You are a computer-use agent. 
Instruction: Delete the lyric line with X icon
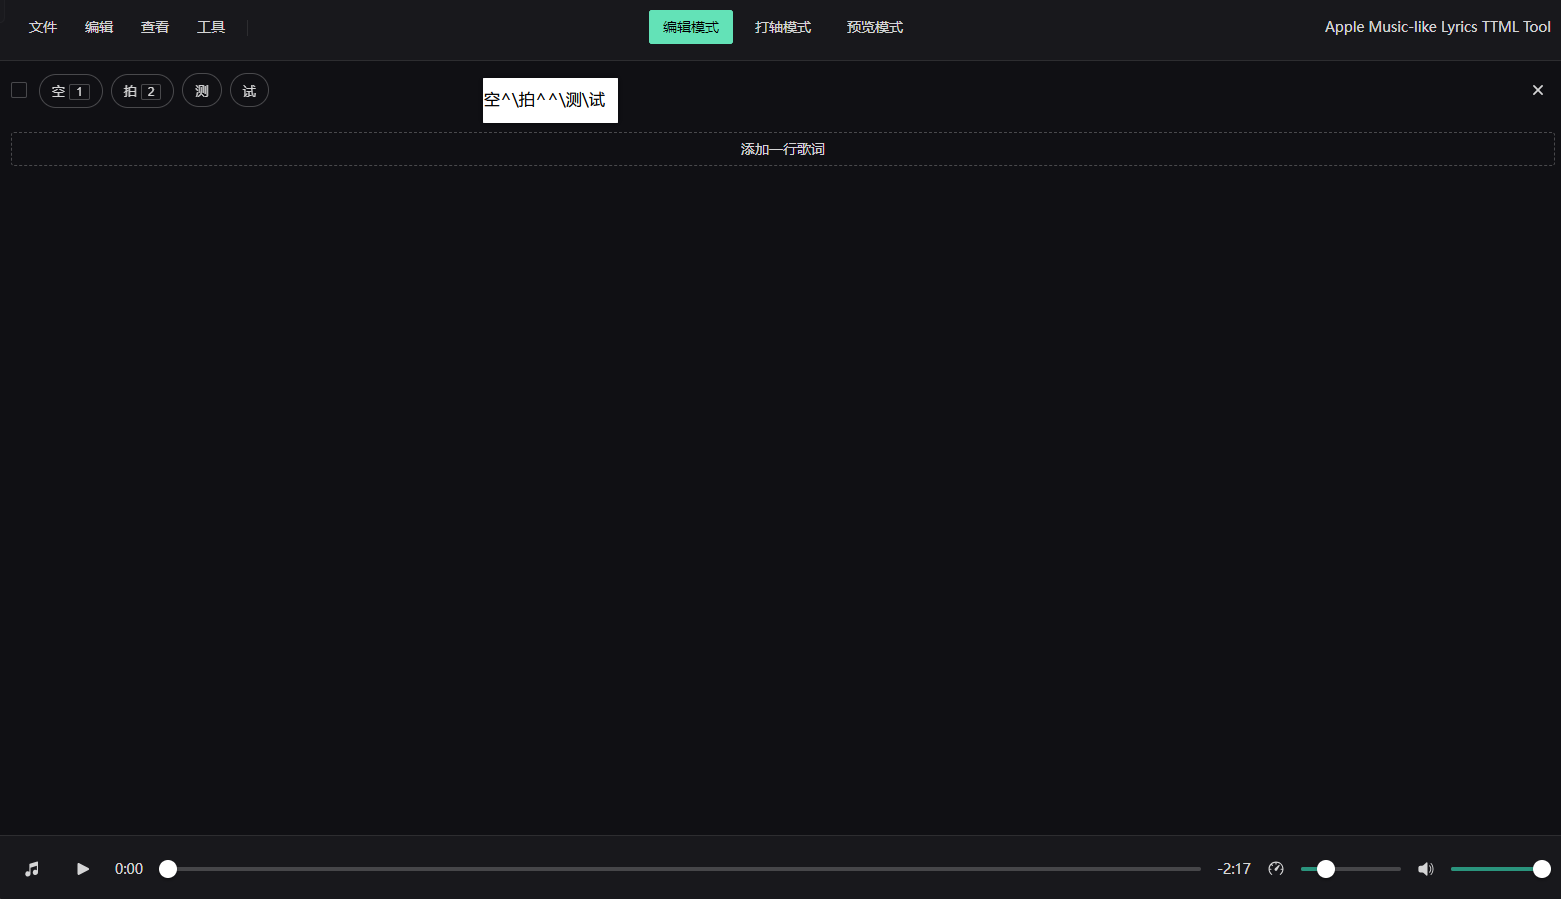[x=1538, y=90]
